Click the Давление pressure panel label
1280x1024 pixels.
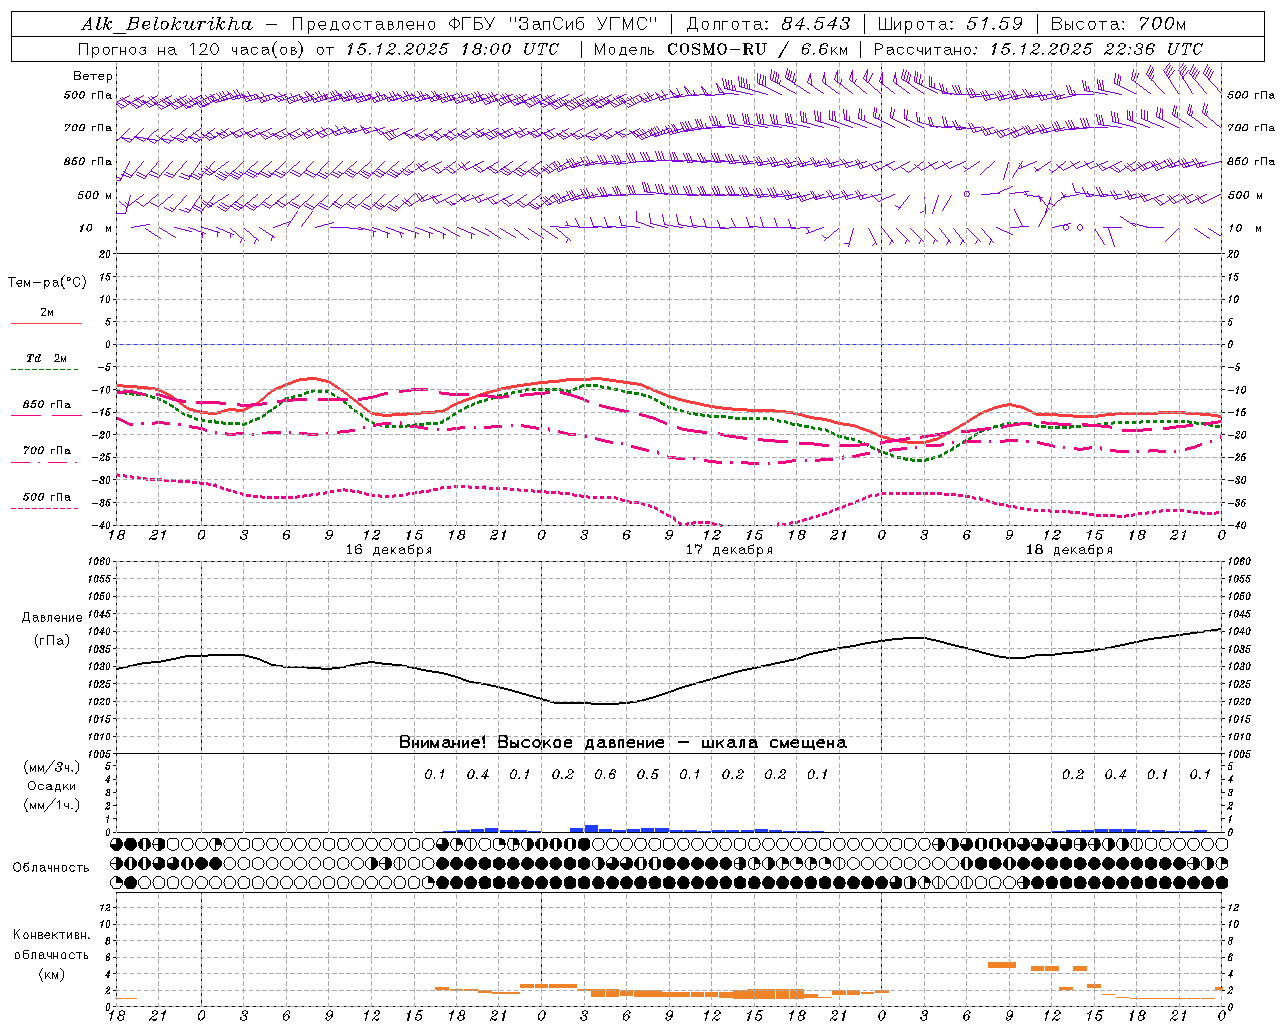click(x=52, y=617)
